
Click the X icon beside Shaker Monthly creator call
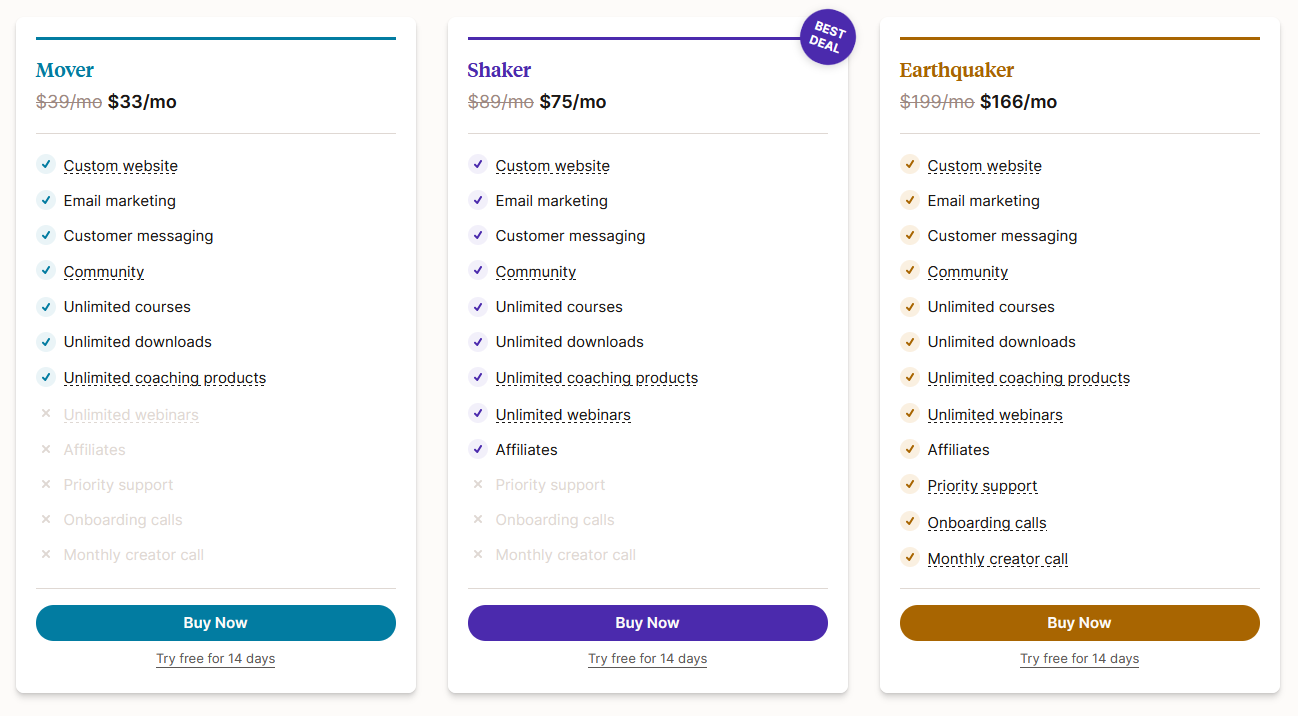pos(477,555)
